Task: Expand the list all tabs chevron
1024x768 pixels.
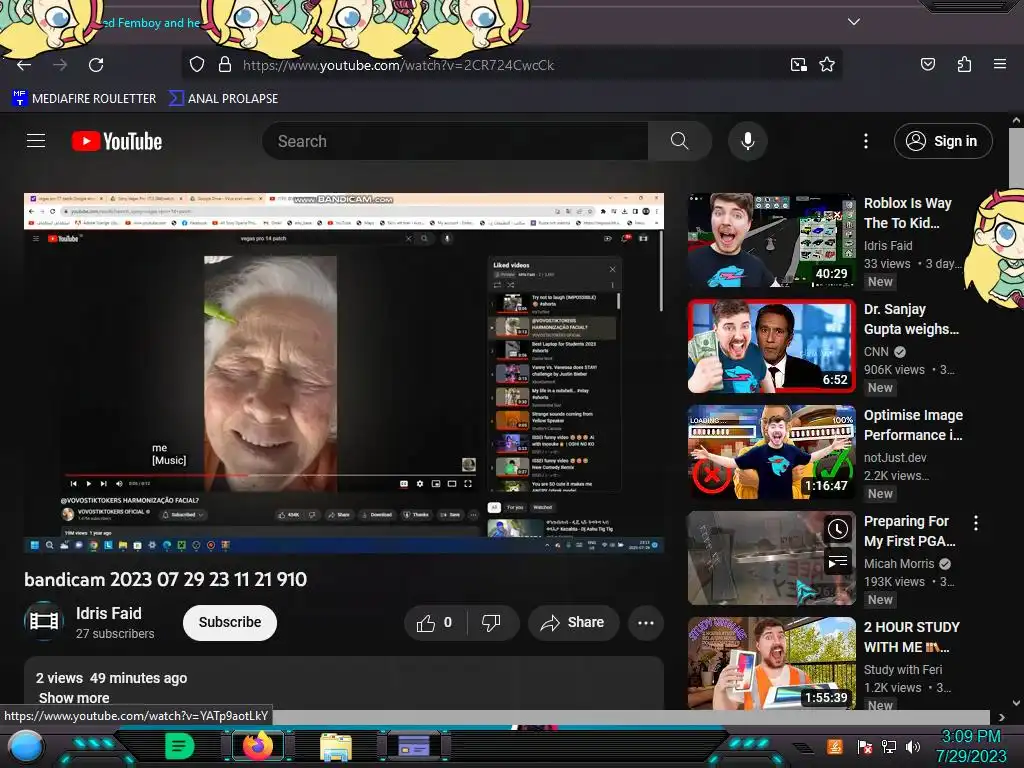Action: pyautogui.click(x=854, y=22)
